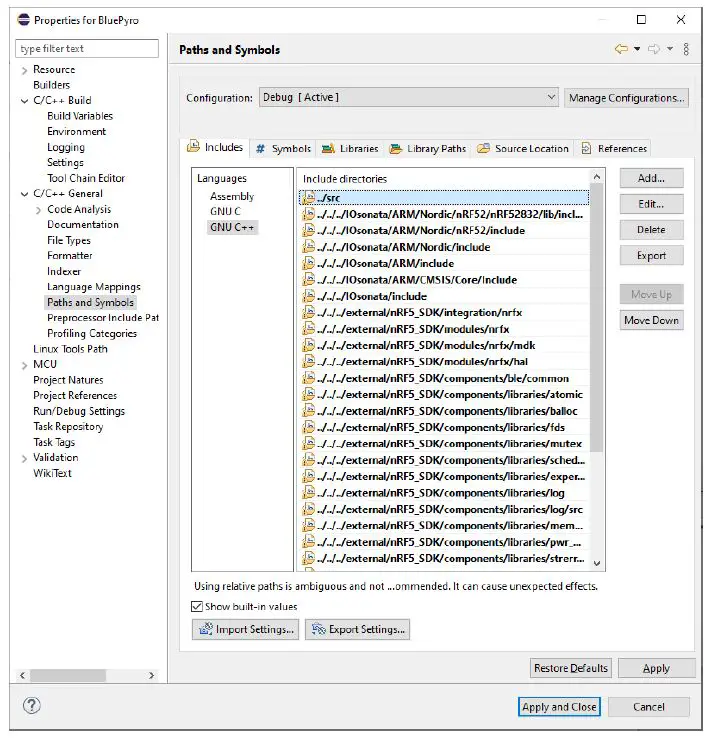Click the folder icon beside ../src
The image size is (717, 740).
tap(308, 197)
